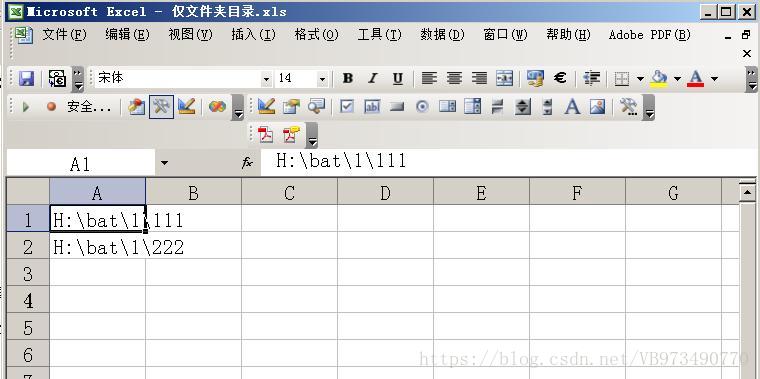The height and width of the screenshot is (379, 760).
Task: Toggle Design Mode right of Control Toolbox button
Action: [187, 107]
